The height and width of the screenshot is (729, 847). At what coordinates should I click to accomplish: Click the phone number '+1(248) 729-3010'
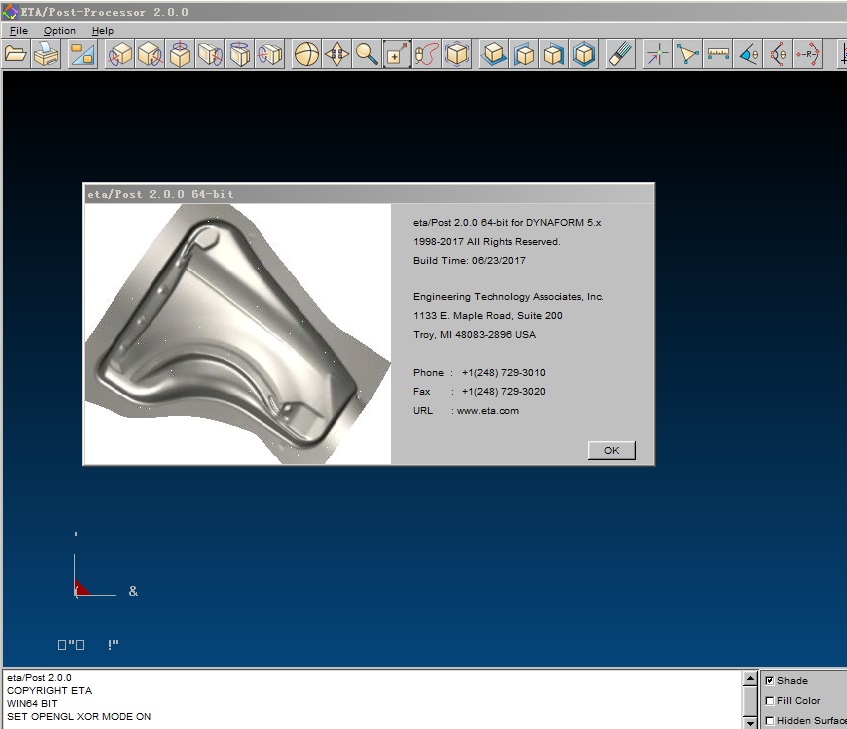click(x=503, y=373)
